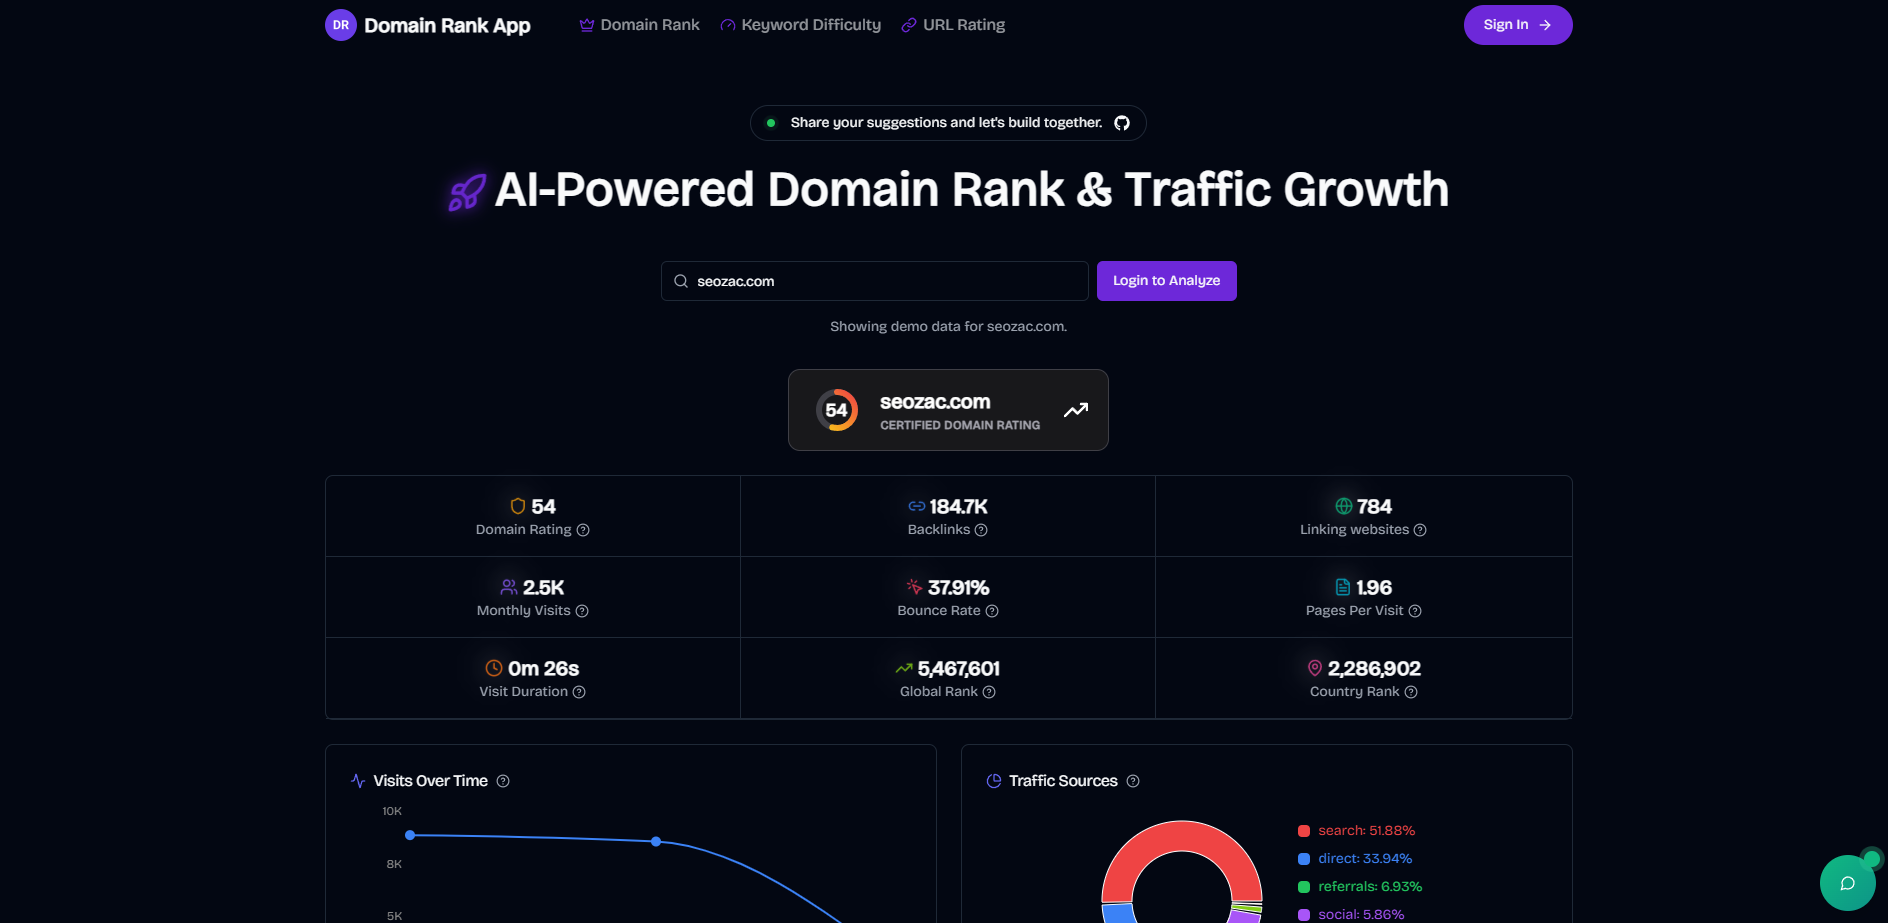Click the pie chart icon beside Traffic Sources

pyautogui.click(x=992, y=780)
